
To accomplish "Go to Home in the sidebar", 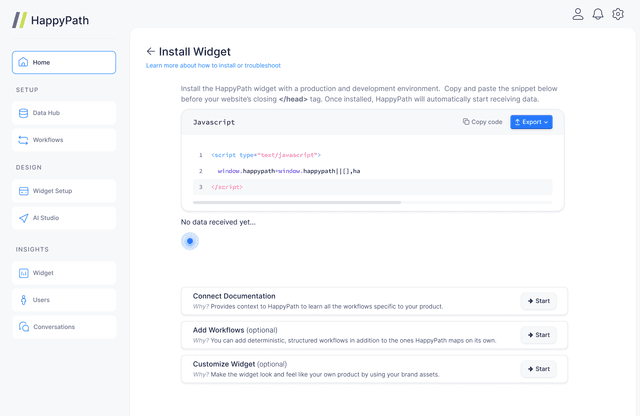I will pyautogui.click(x=64, y=62).
